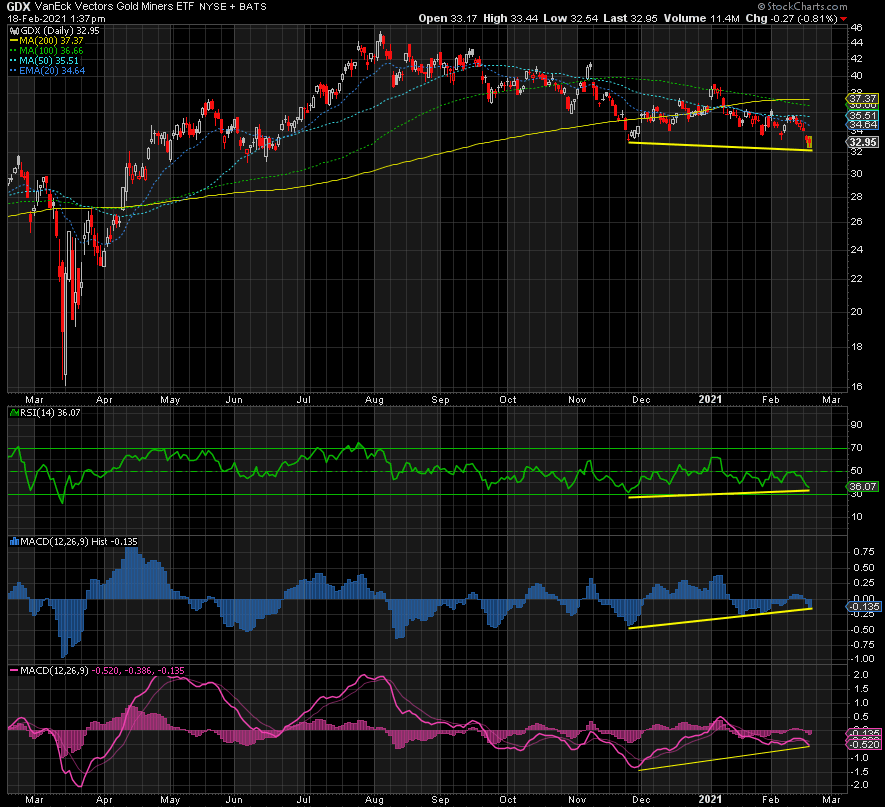885x807 pixels.
Task: Select the cyan MA(50) legend line marker
Action: (14, 61)
